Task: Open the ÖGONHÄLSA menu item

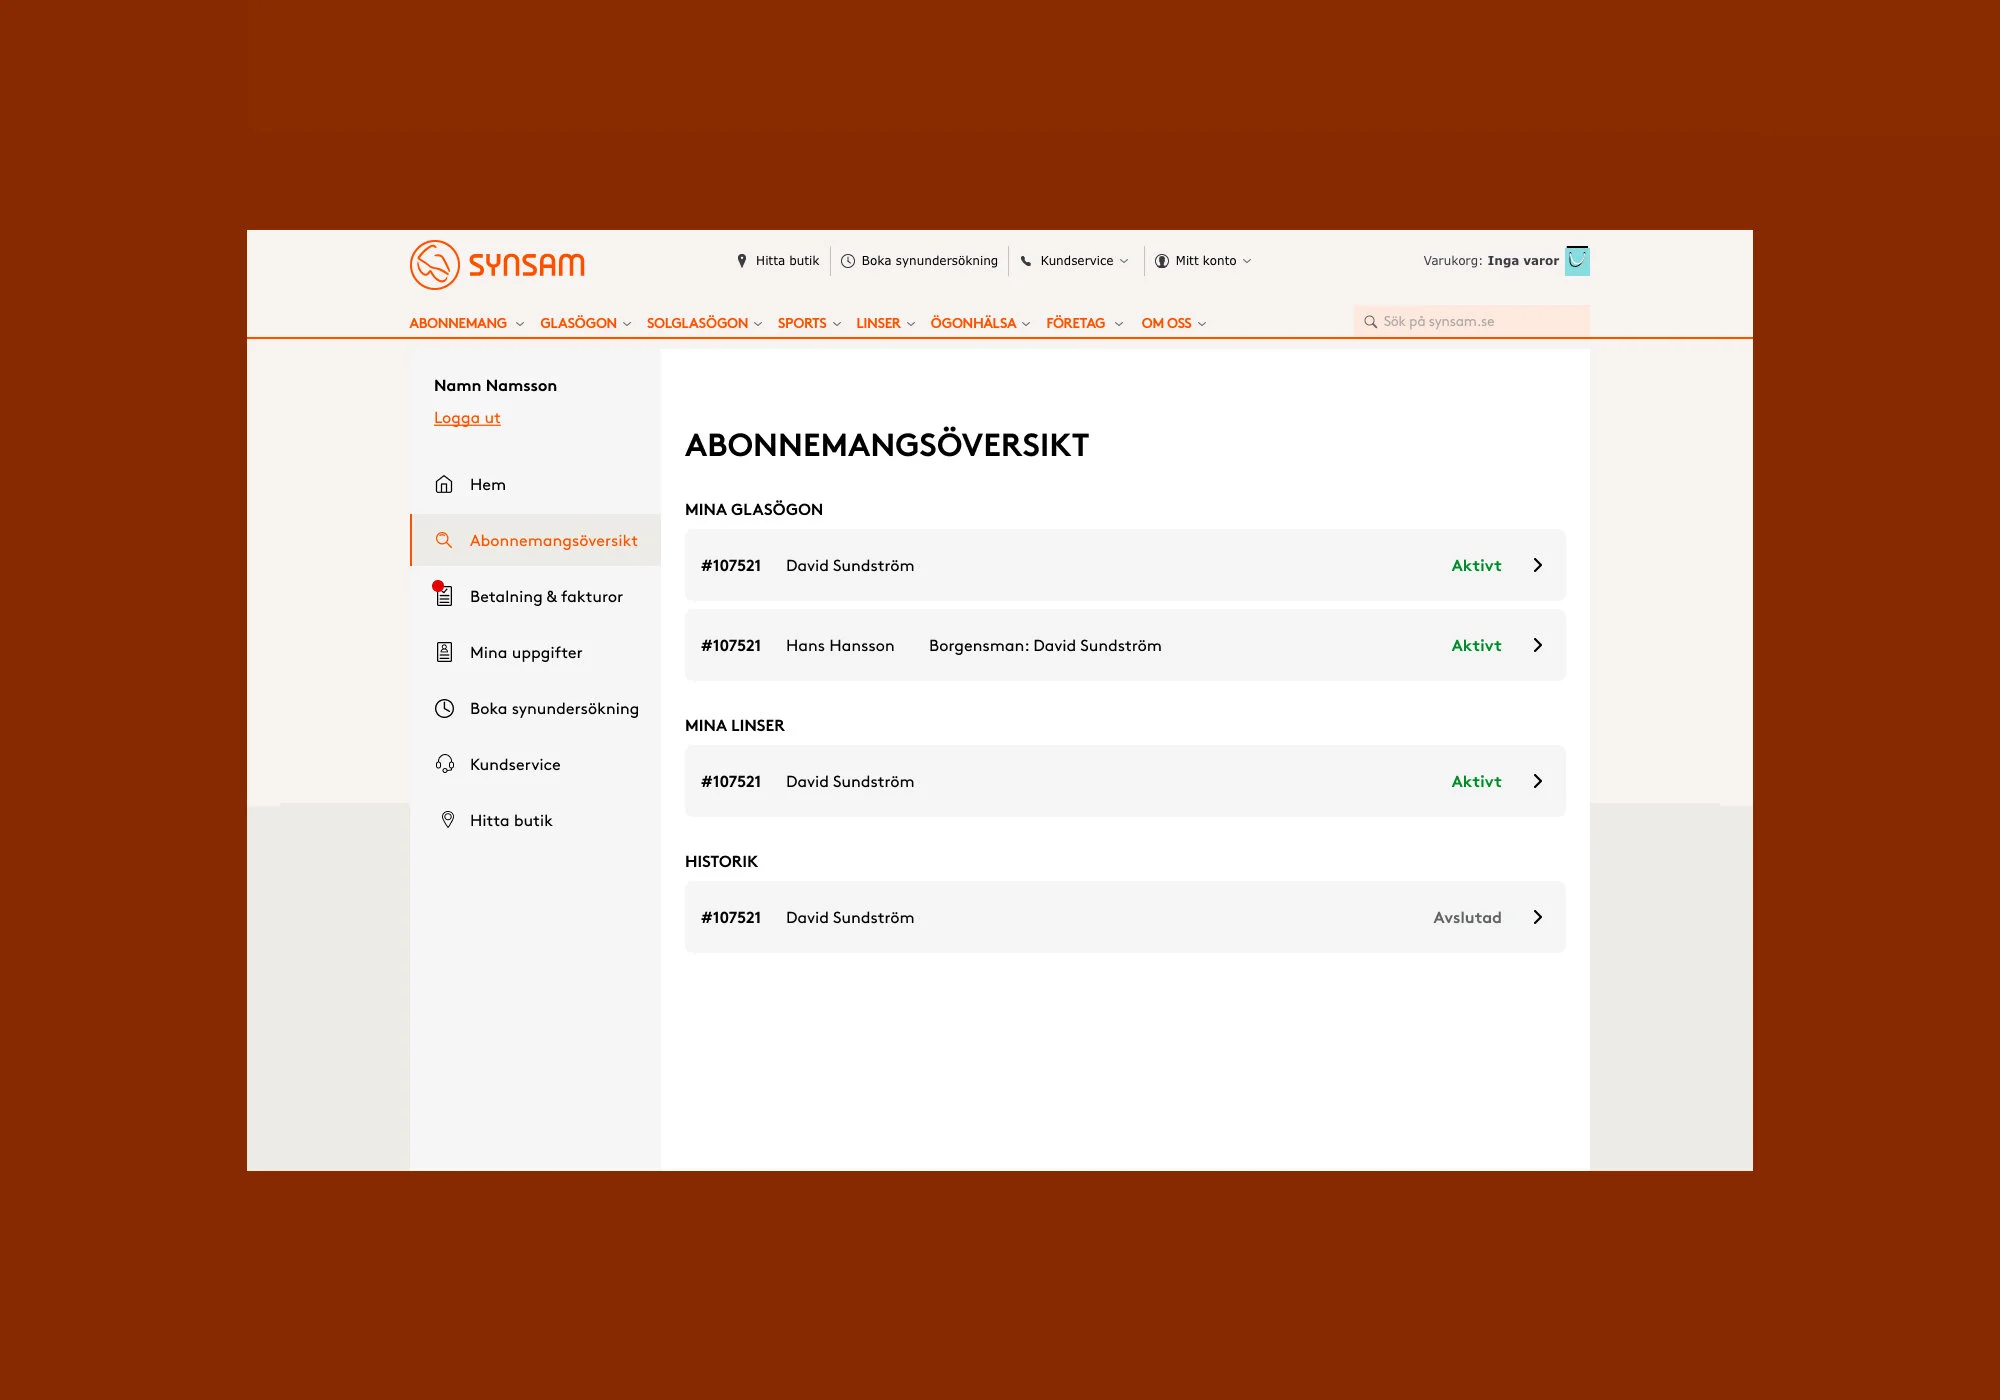Action: point(979,323)
